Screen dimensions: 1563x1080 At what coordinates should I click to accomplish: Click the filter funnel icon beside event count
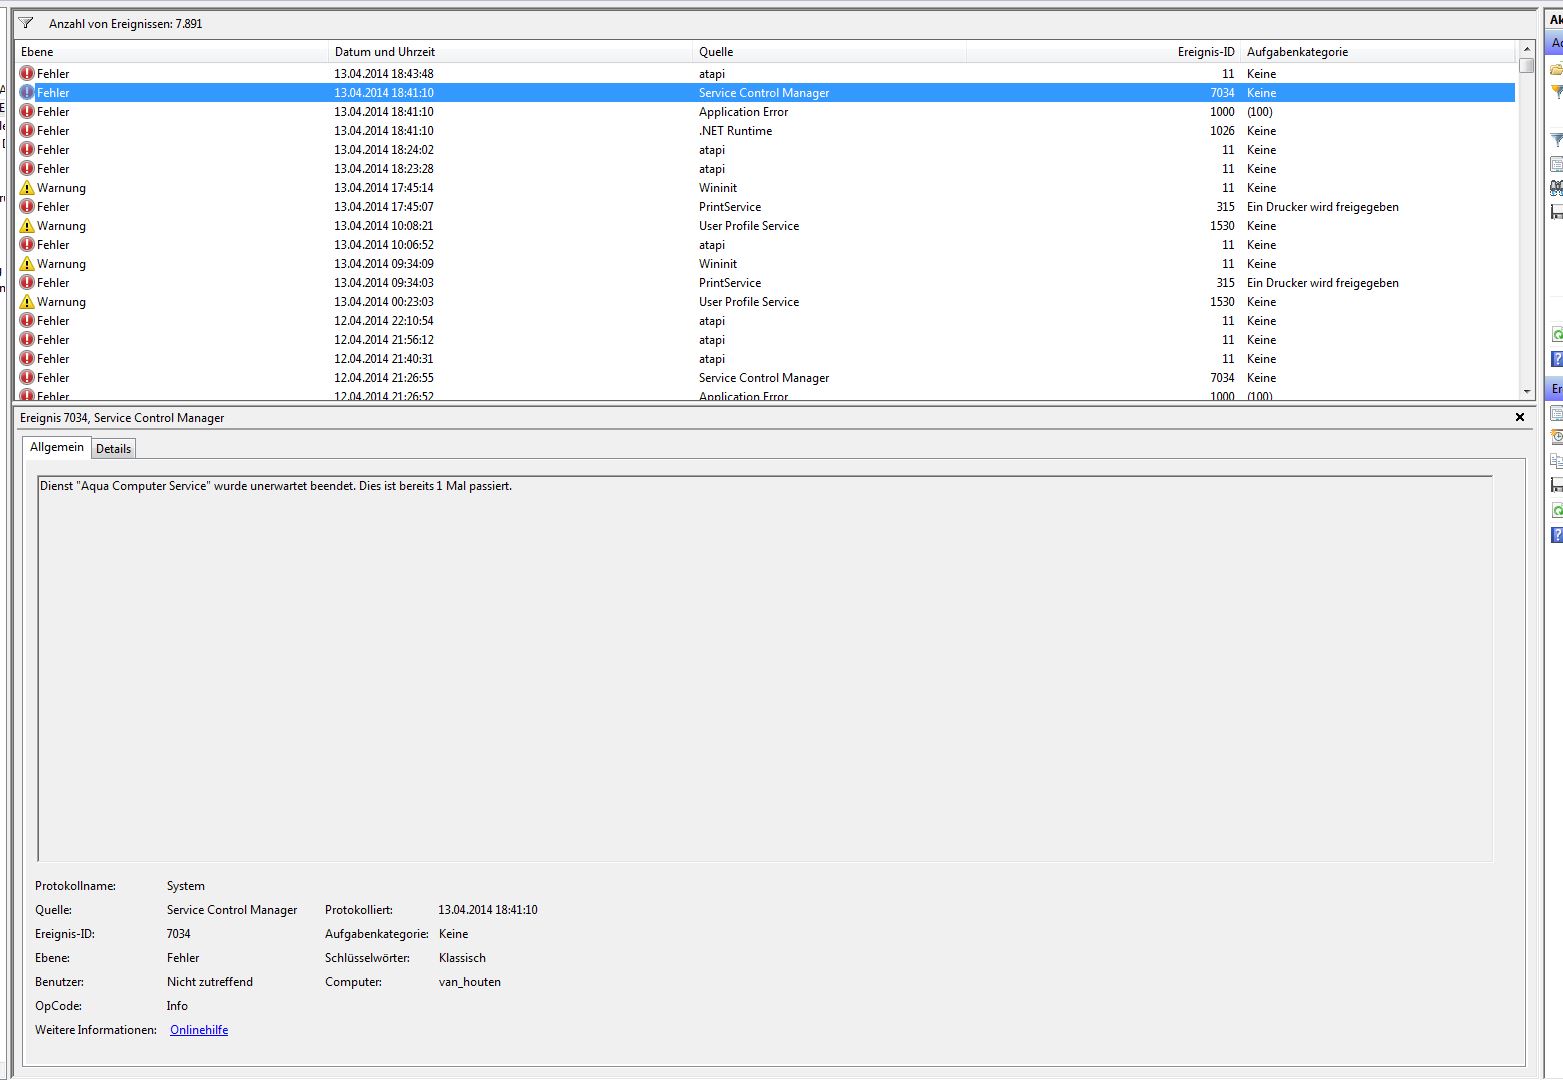[x=26, y=23]
